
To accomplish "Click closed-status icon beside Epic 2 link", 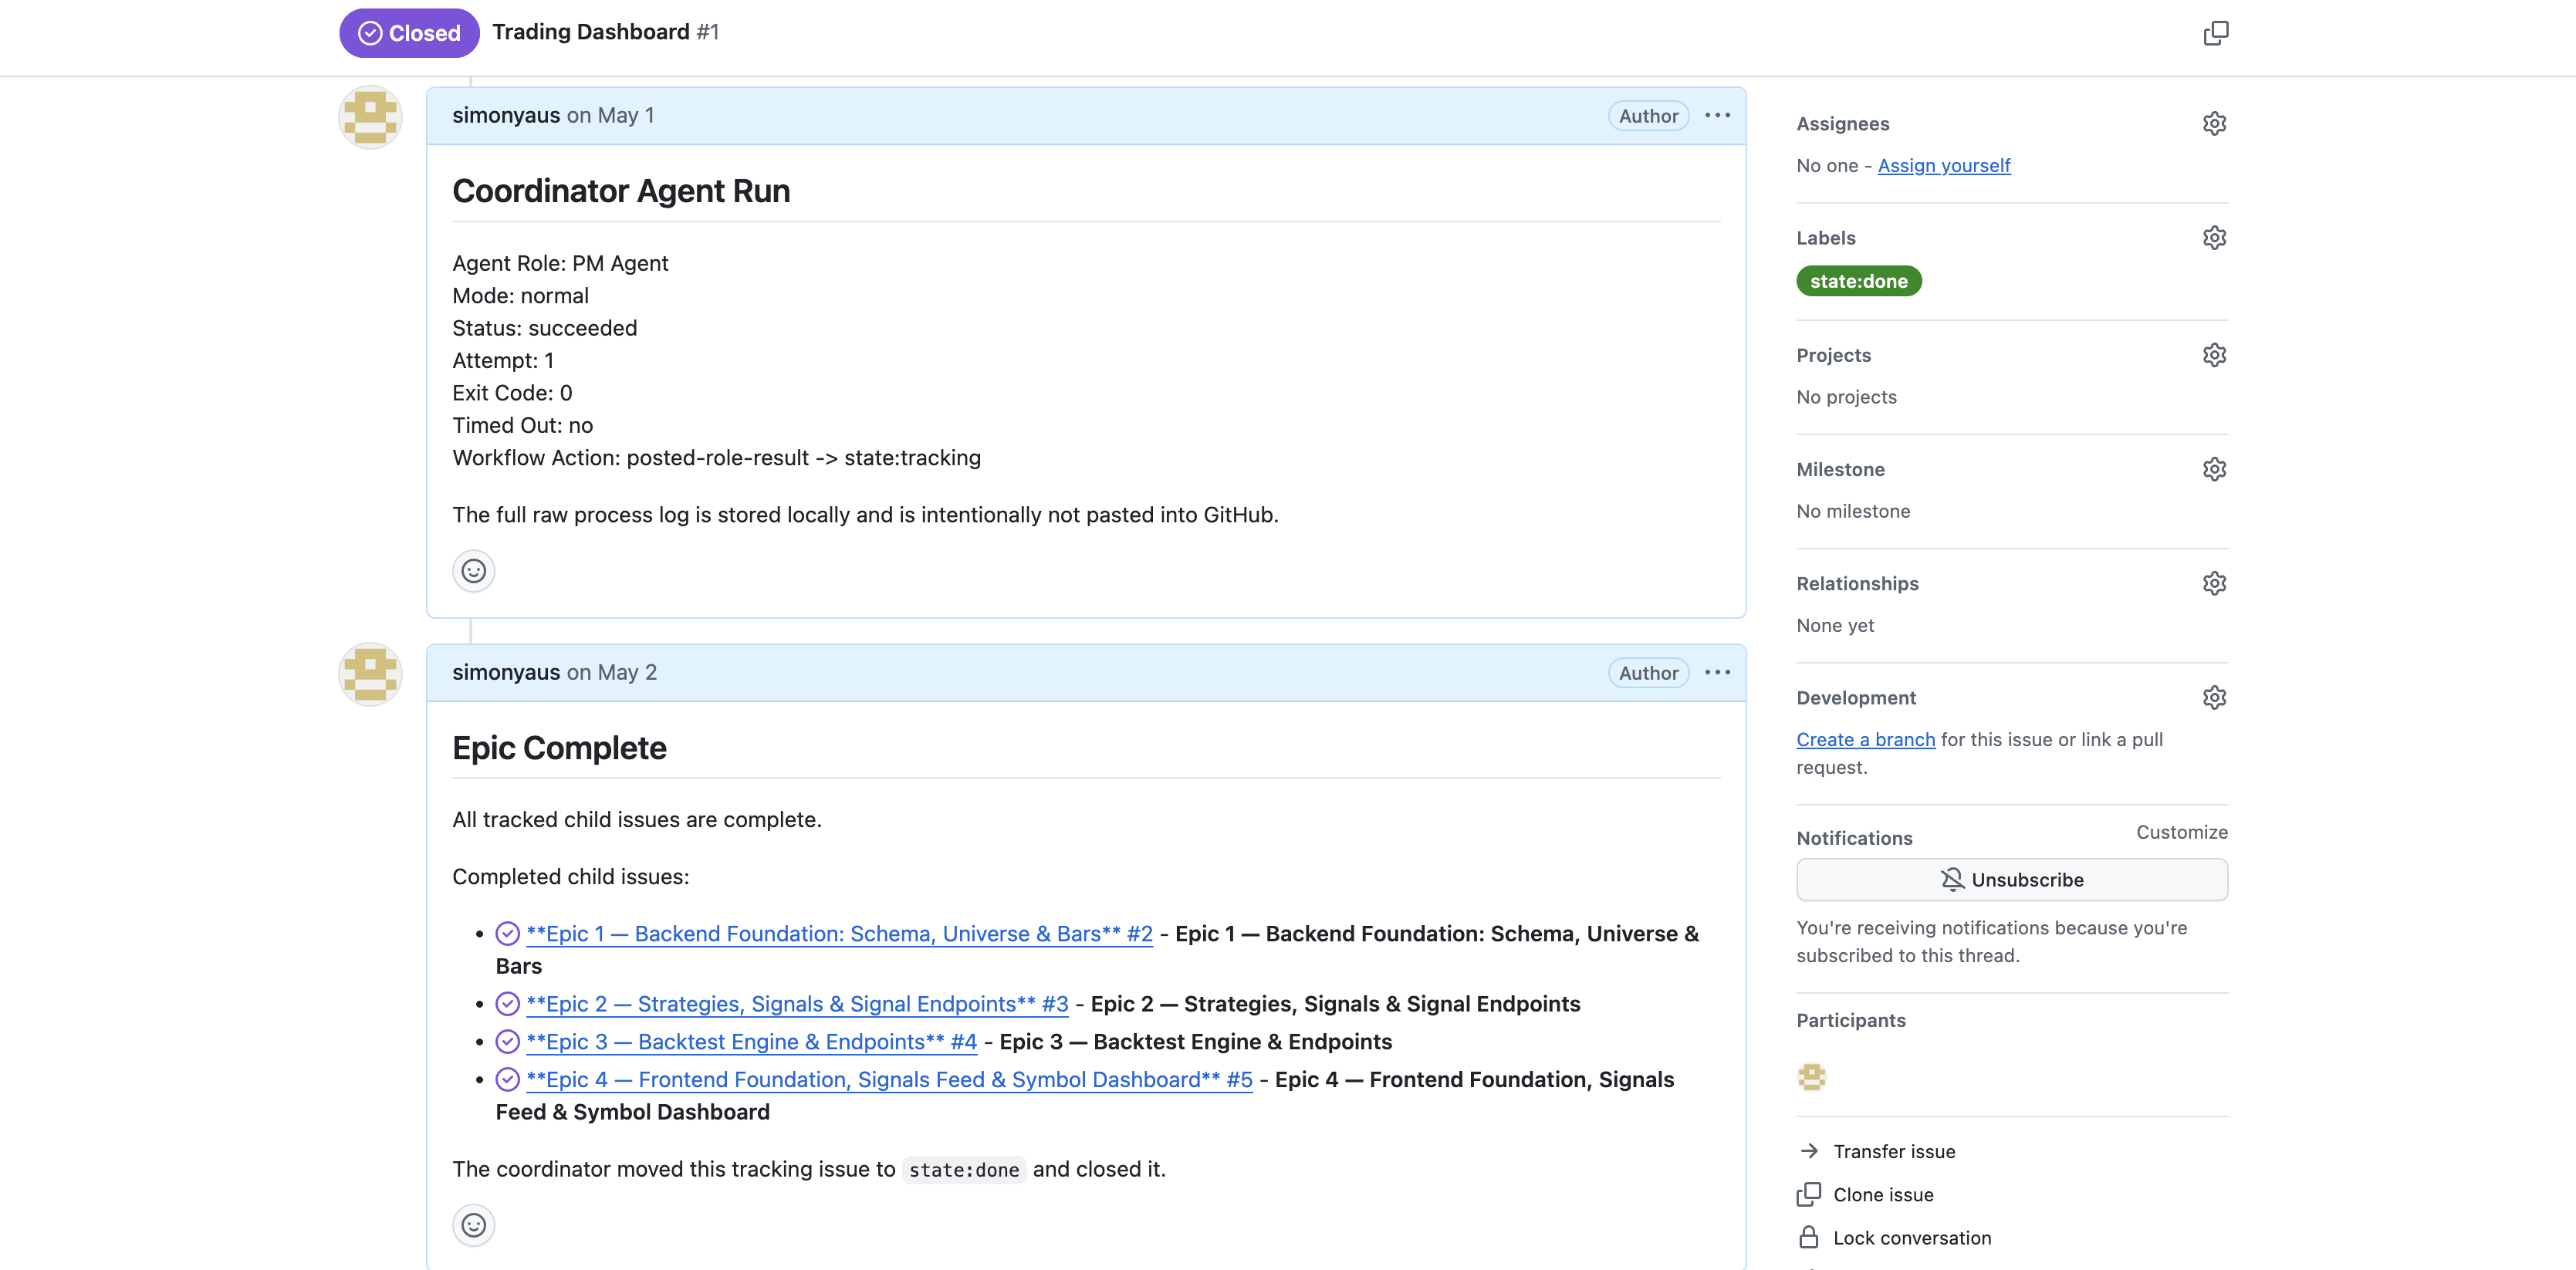I will tap(507, 1003).
